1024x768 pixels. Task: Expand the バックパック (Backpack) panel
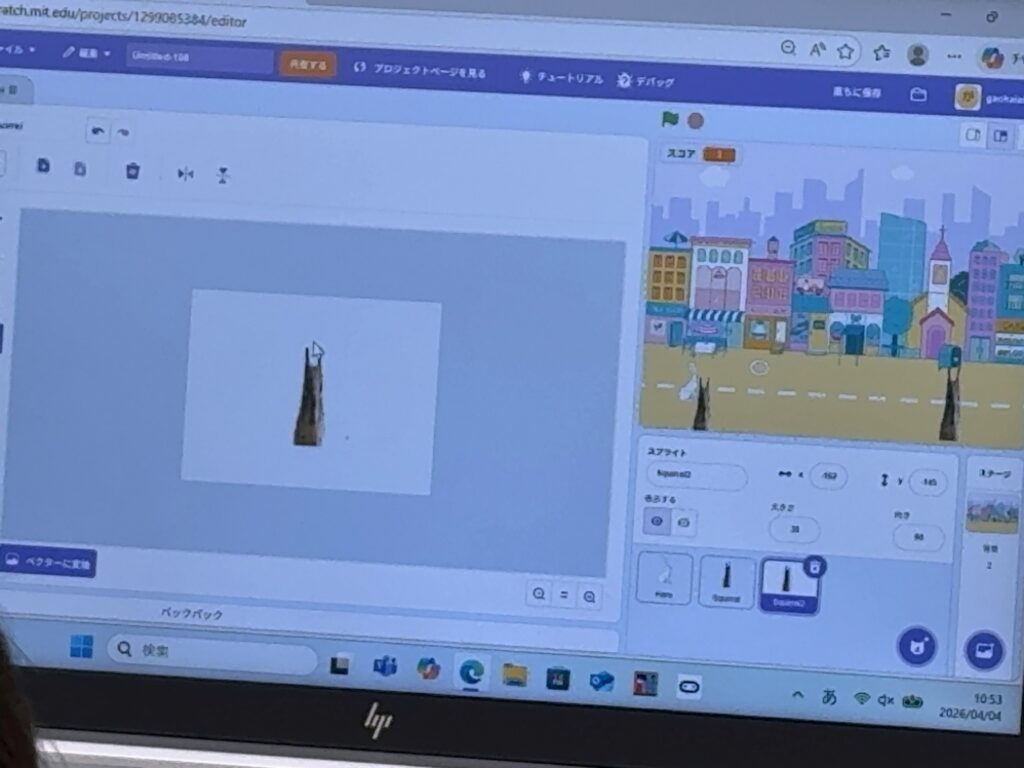pyautogui.click(x=192, y=613)
